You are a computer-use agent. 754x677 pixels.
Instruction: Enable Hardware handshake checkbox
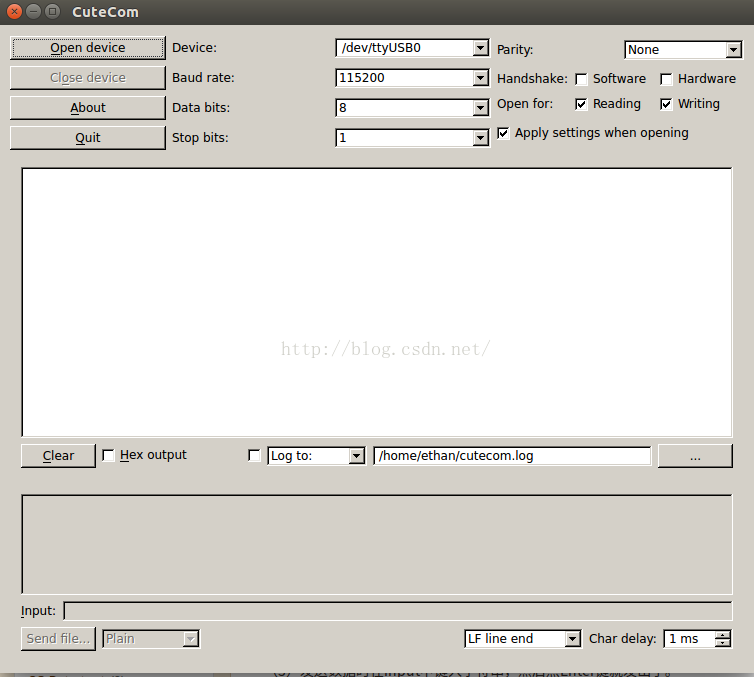[x=666, y=79]
